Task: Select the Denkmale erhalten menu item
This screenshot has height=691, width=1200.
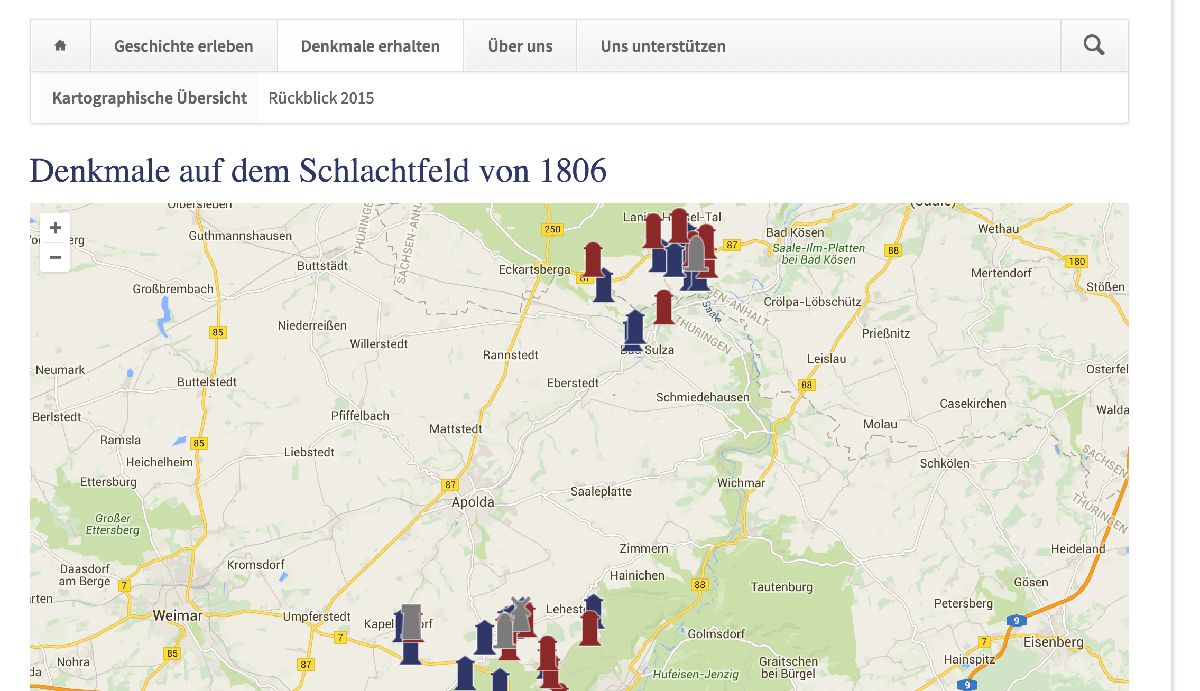Action: [370, 46]
